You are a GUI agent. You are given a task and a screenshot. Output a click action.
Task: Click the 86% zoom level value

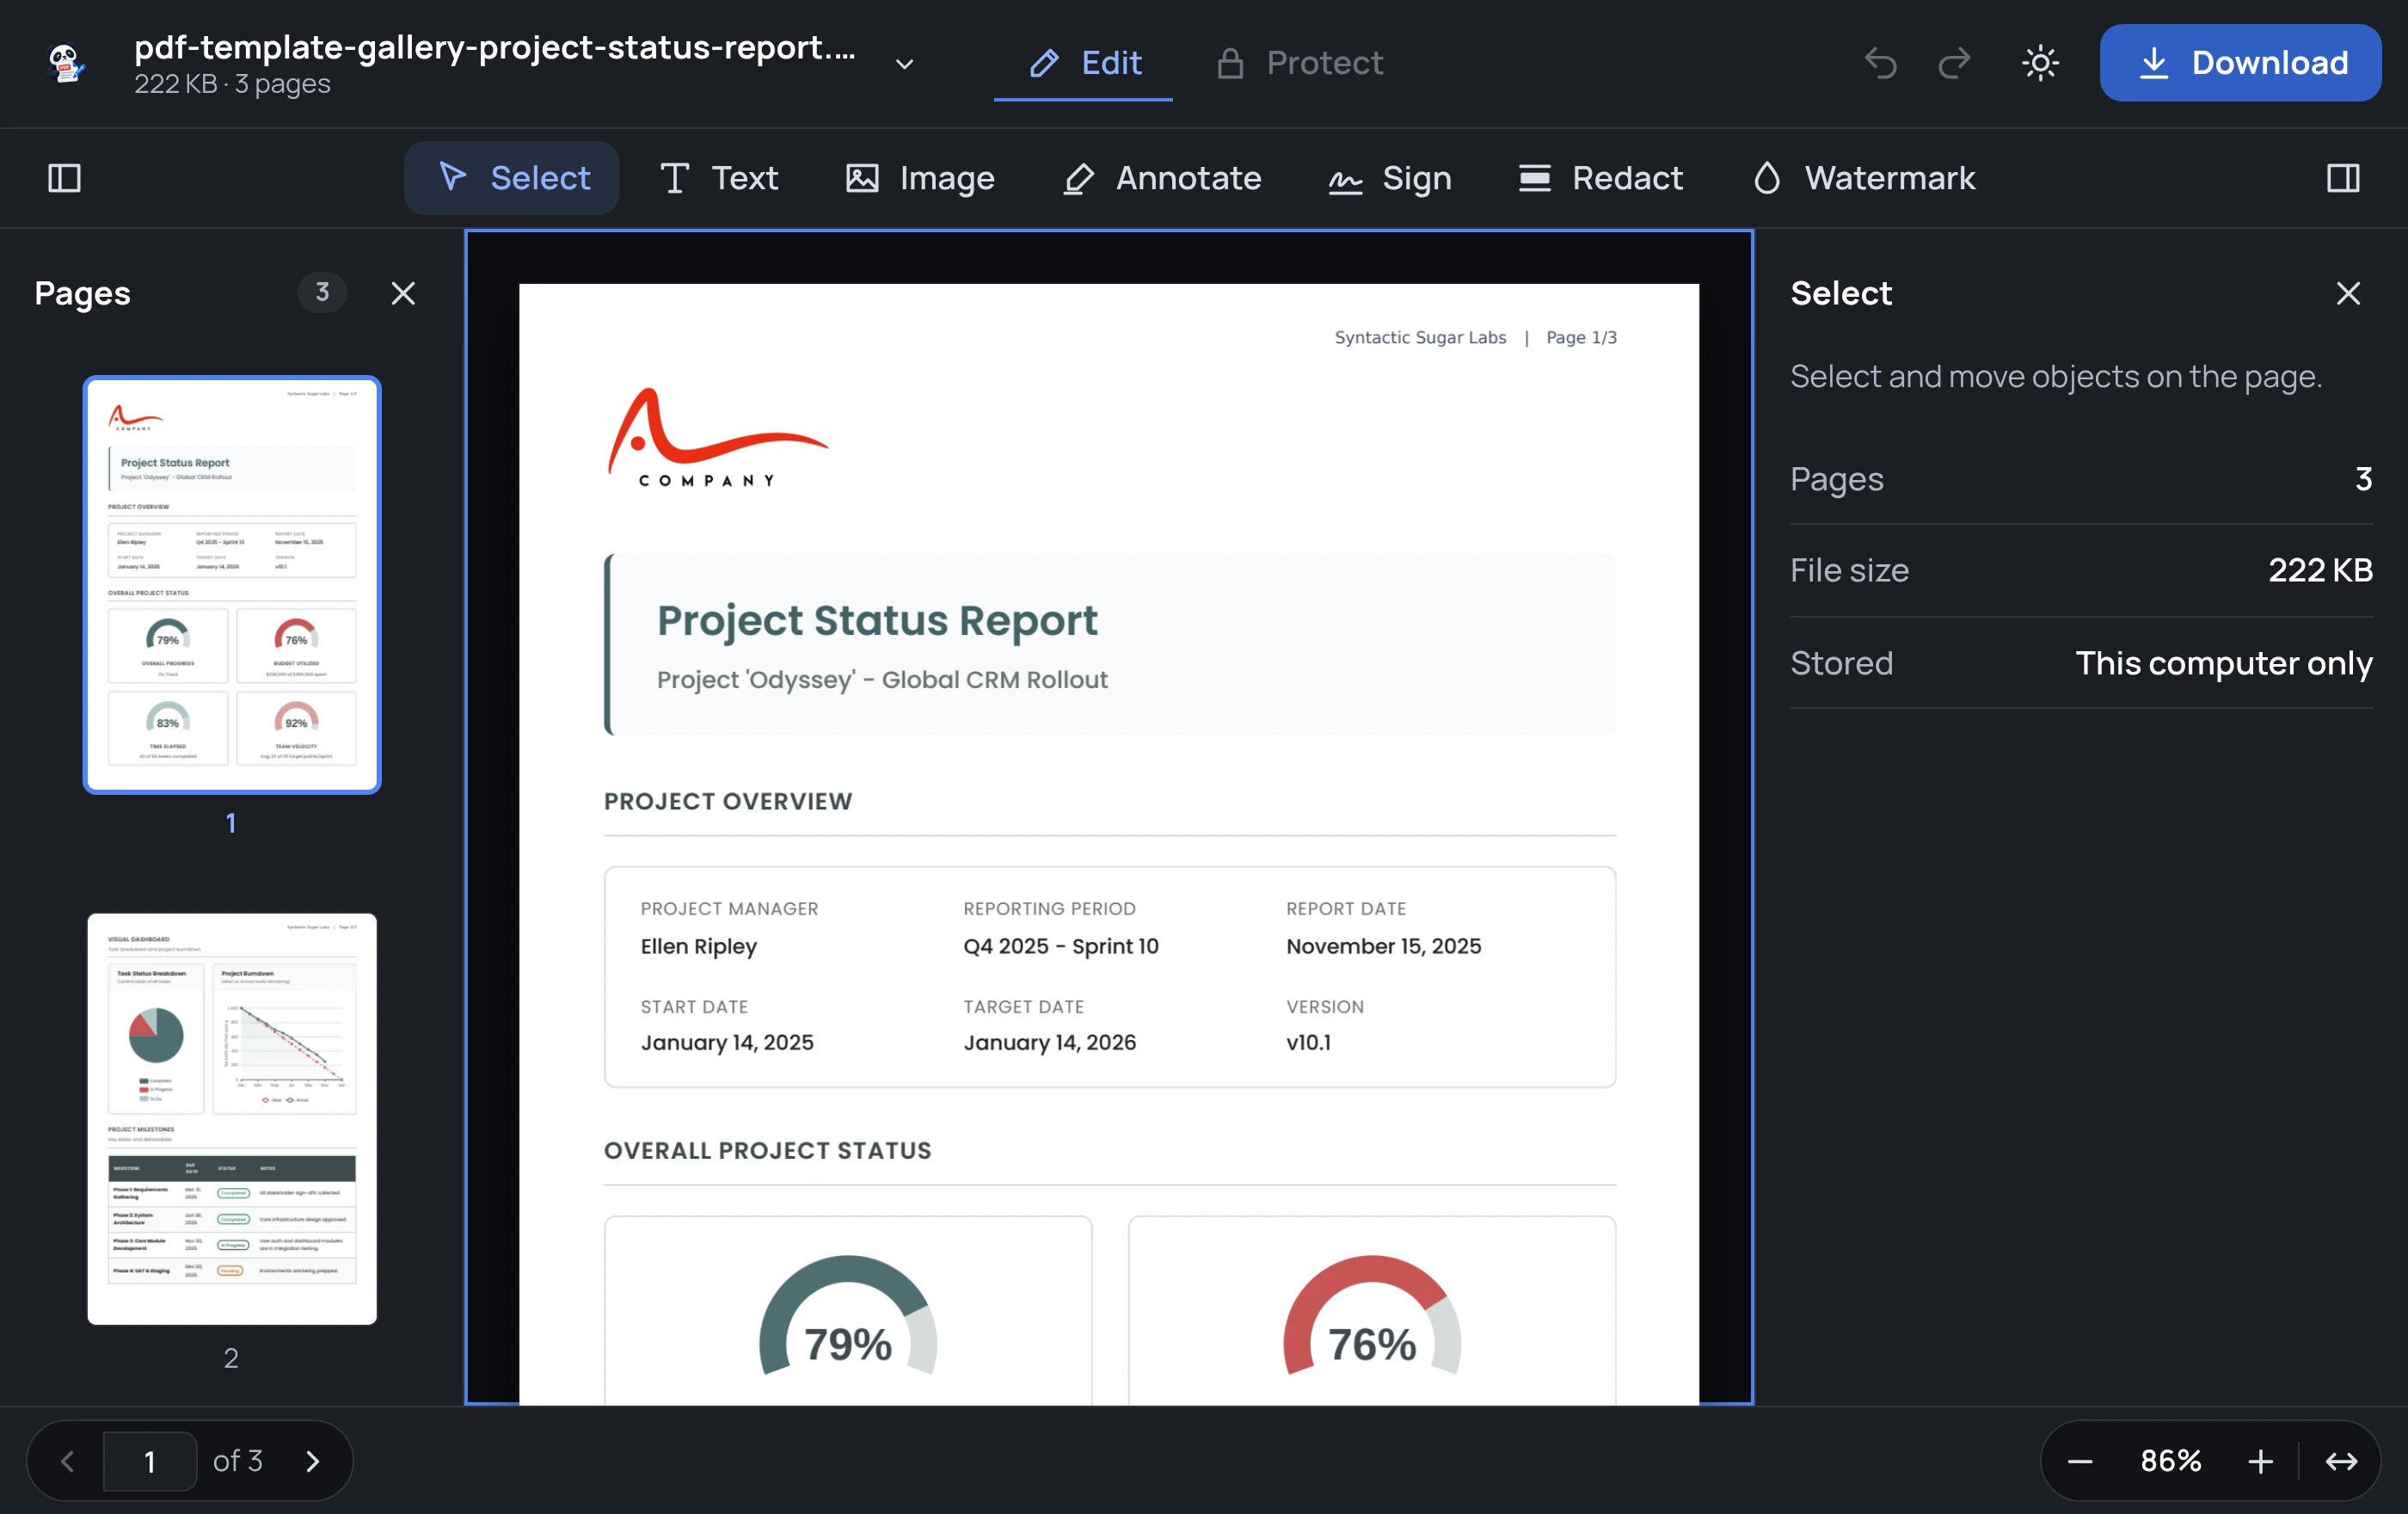[x=2171, y=1461]
